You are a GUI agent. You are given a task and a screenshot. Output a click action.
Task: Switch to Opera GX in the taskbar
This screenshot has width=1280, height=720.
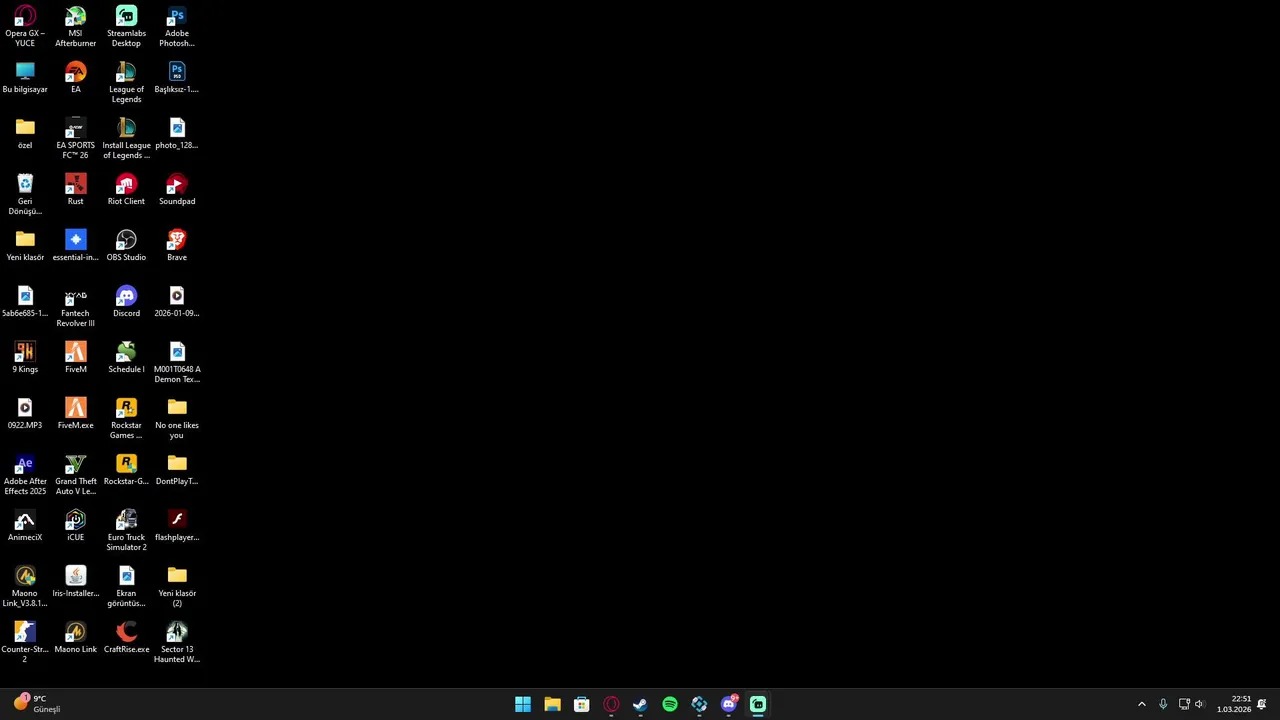pos(611,704)
